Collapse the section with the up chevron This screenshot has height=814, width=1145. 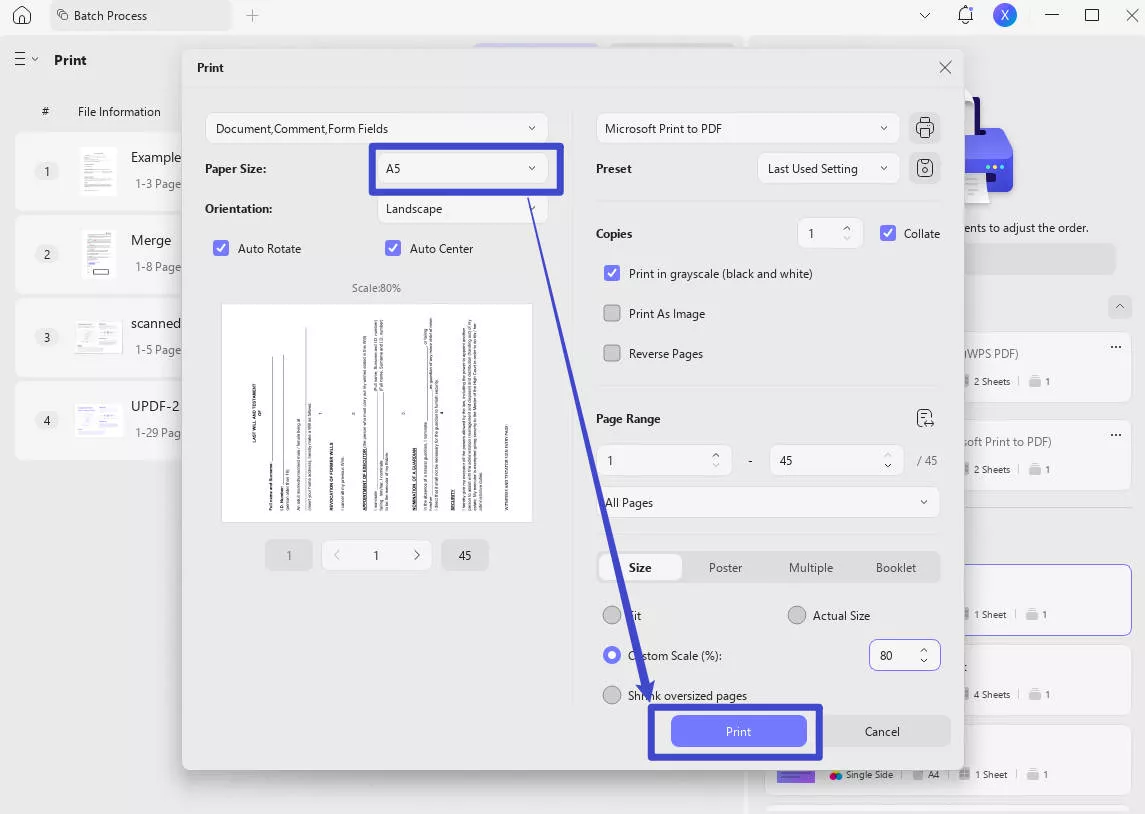point(1119,307)
